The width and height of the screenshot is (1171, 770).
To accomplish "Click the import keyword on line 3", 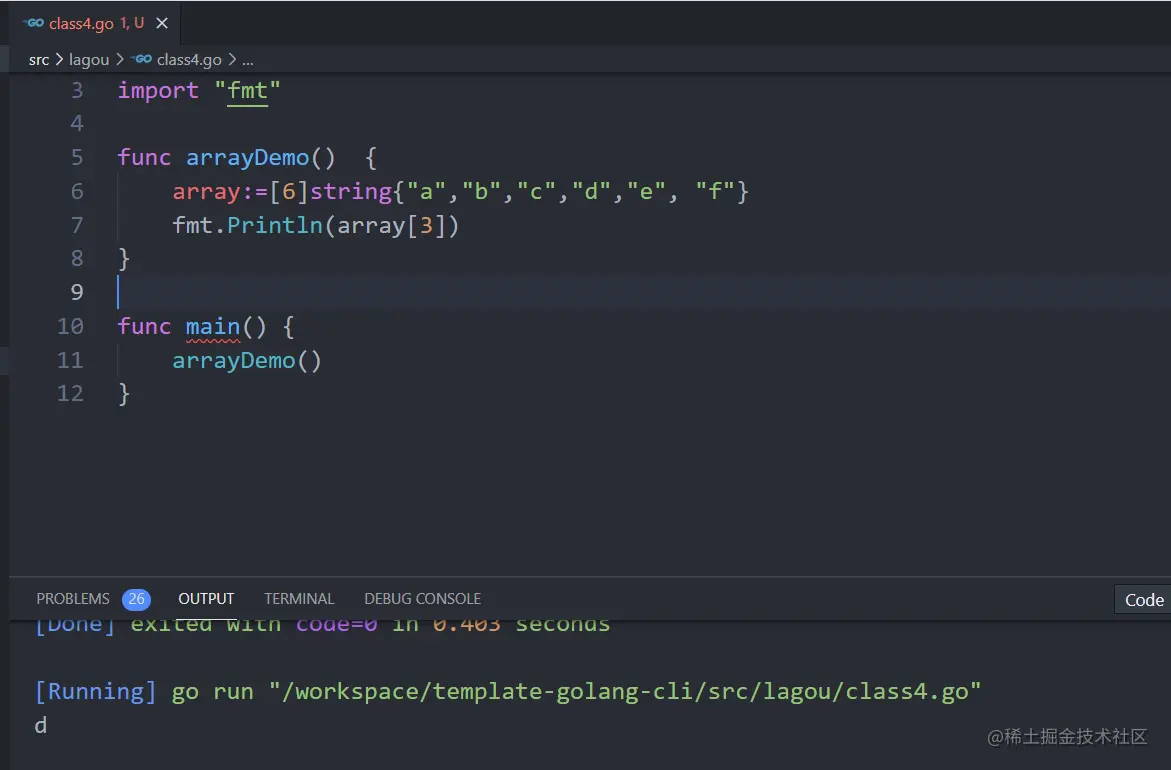I will [158, 90].
